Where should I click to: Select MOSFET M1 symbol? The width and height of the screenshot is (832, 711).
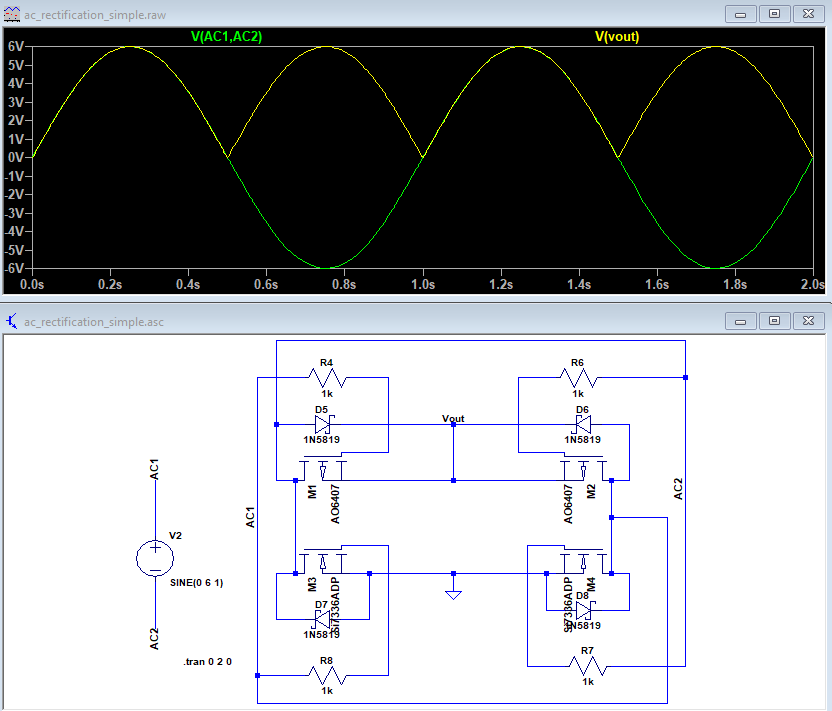[323, 468]
